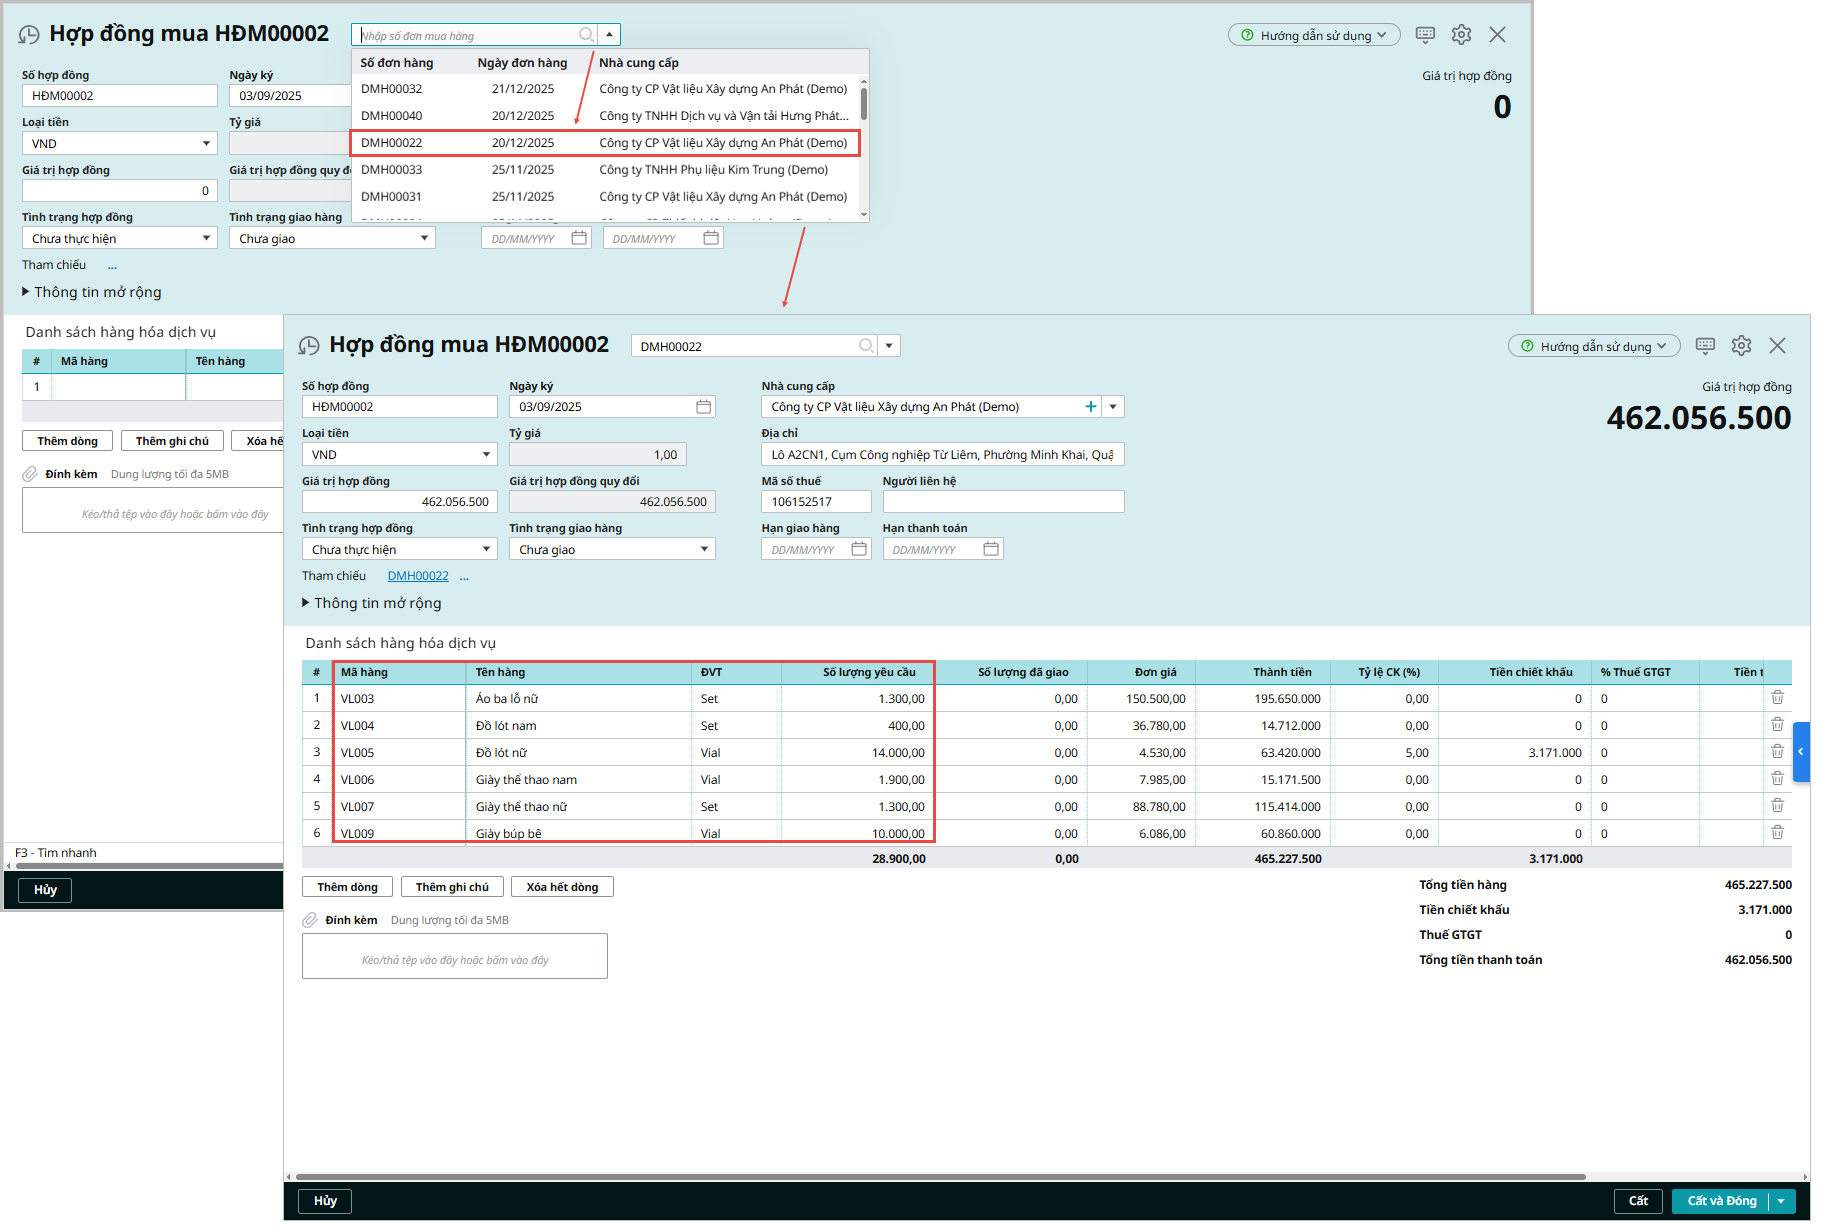This screenshot has height=1226, width=1821.
Task: Add new supplier with the plus icon
Action: pyautogui.click(x=1090, y=407)
